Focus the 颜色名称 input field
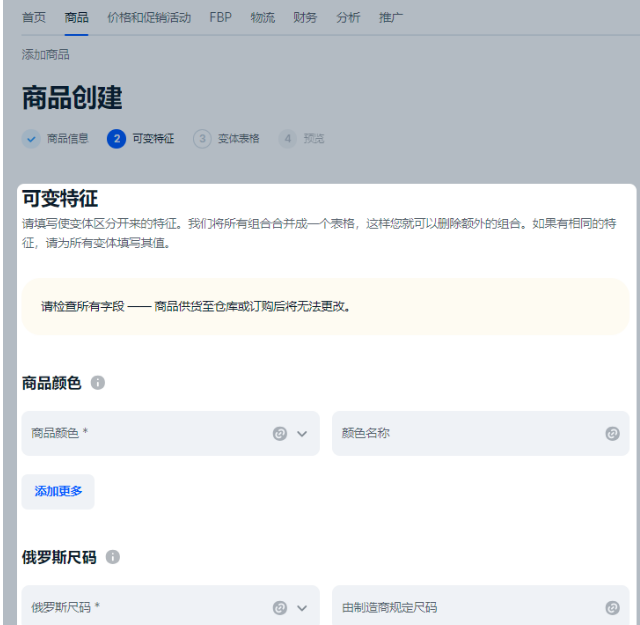The height and width of the screenshot is (625, 640). [x=481, y=434]
